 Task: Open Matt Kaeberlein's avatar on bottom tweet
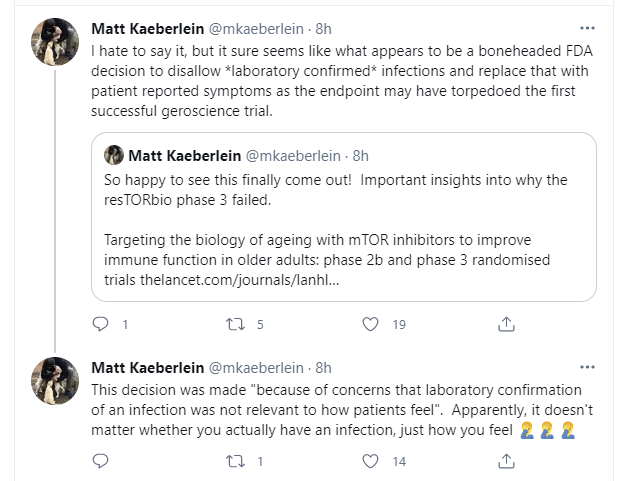(x=56, y=380)
